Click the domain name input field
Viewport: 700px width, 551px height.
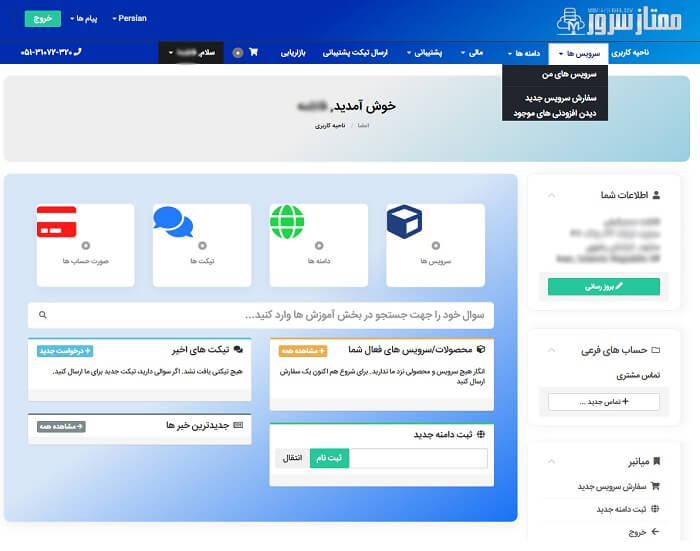[x=418, y=458]
